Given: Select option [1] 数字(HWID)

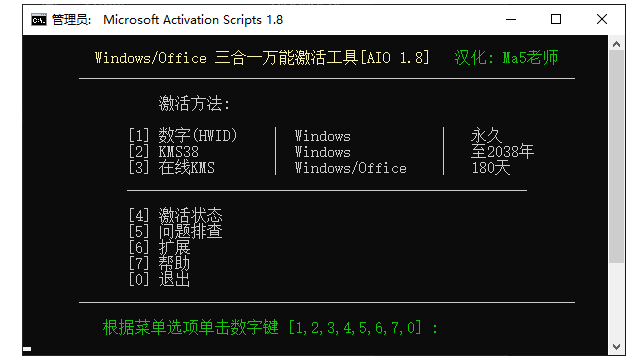Looking at the screenshot, I should [x=183, y=135].
